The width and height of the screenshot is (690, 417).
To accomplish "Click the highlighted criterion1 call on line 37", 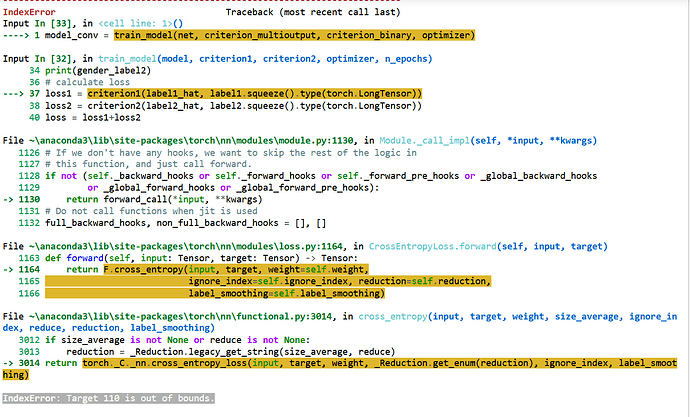I will click(x=254, y=94).
